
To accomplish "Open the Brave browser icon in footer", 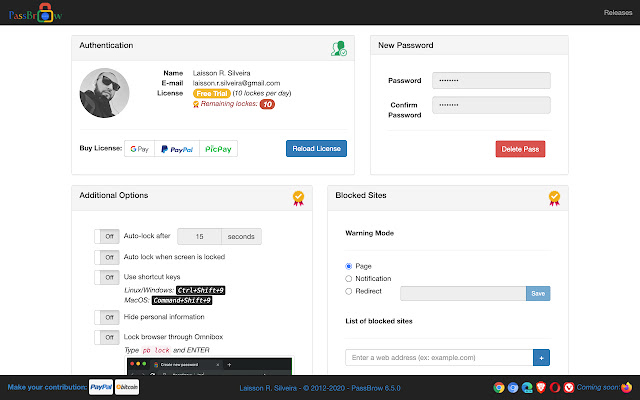I will coord(541,386).
